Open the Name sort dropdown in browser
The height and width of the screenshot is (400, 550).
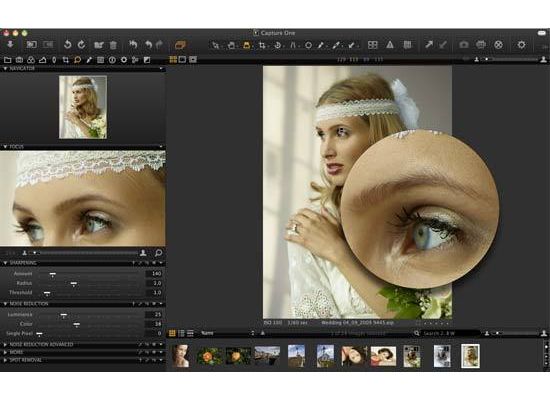click(227, 333)
